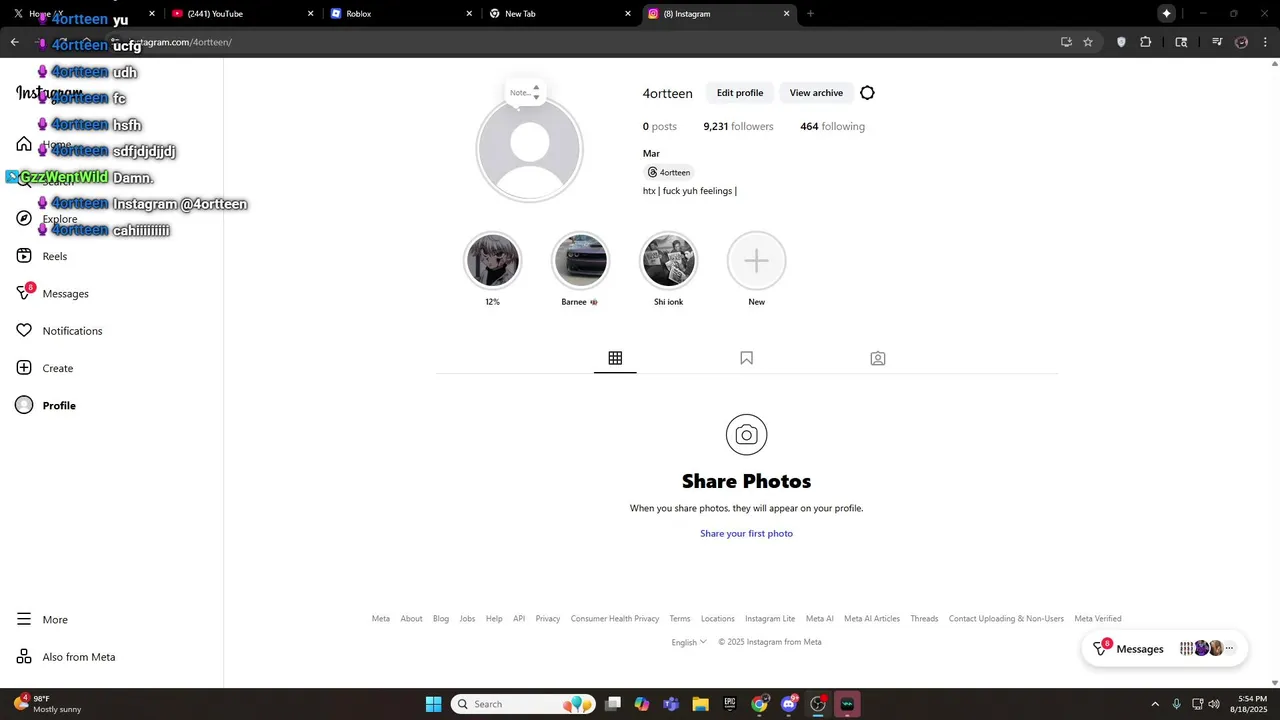Image resolution: width=1280 pixels, height=720 pixels.
Task: Click the Note bubble above avatar
Action: tap(524, 92)
